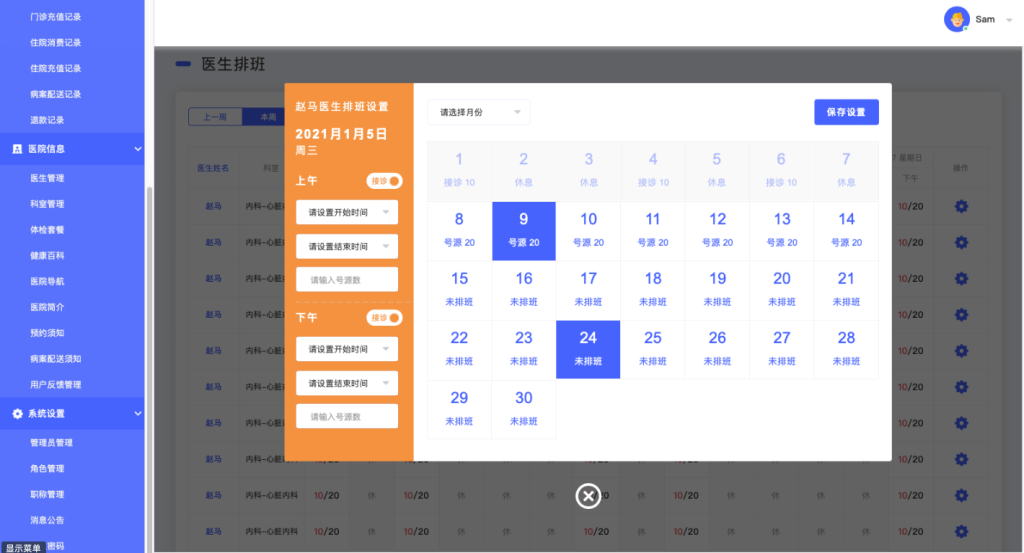Toggle the 上午 接诊 switch
The width and height of the screenshot is (1024, 553).
(385, 181)
